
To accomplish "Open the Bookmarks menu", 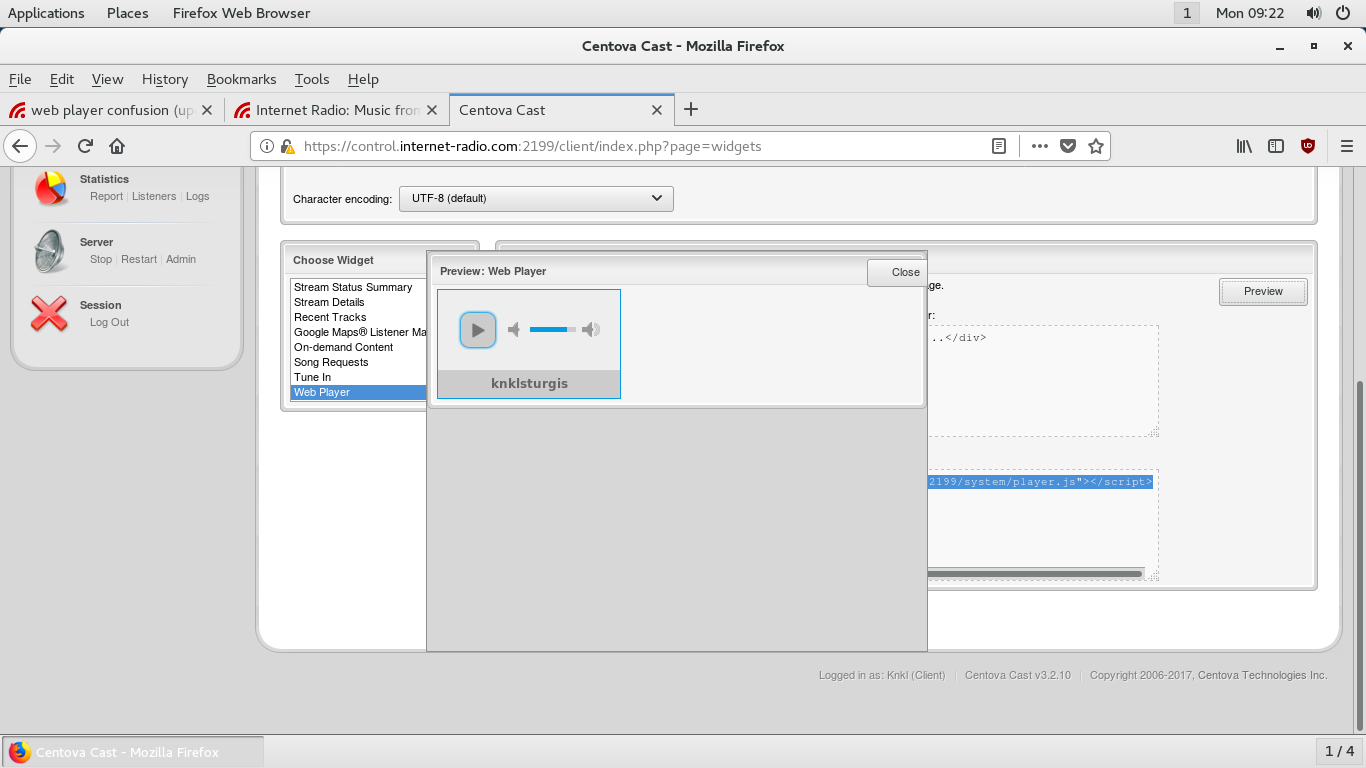I will pyautogui.click(x=241, y=79).
